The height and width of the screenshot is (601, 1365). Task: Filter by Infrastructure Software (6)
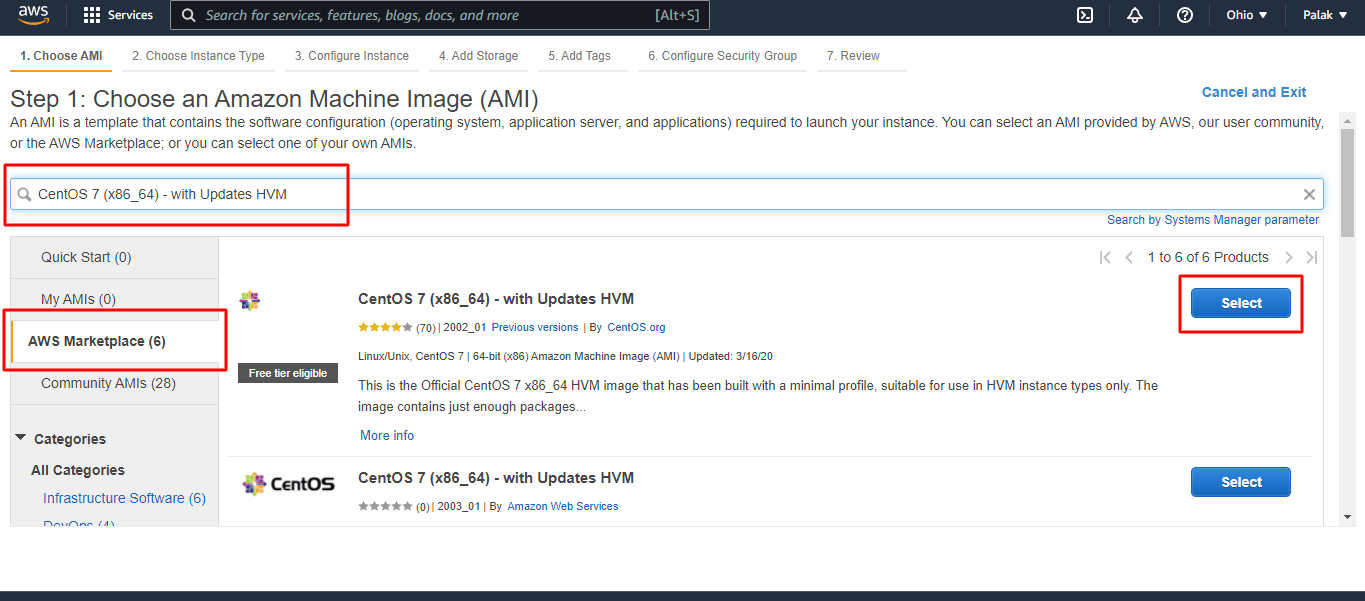[x=124, y=498]
